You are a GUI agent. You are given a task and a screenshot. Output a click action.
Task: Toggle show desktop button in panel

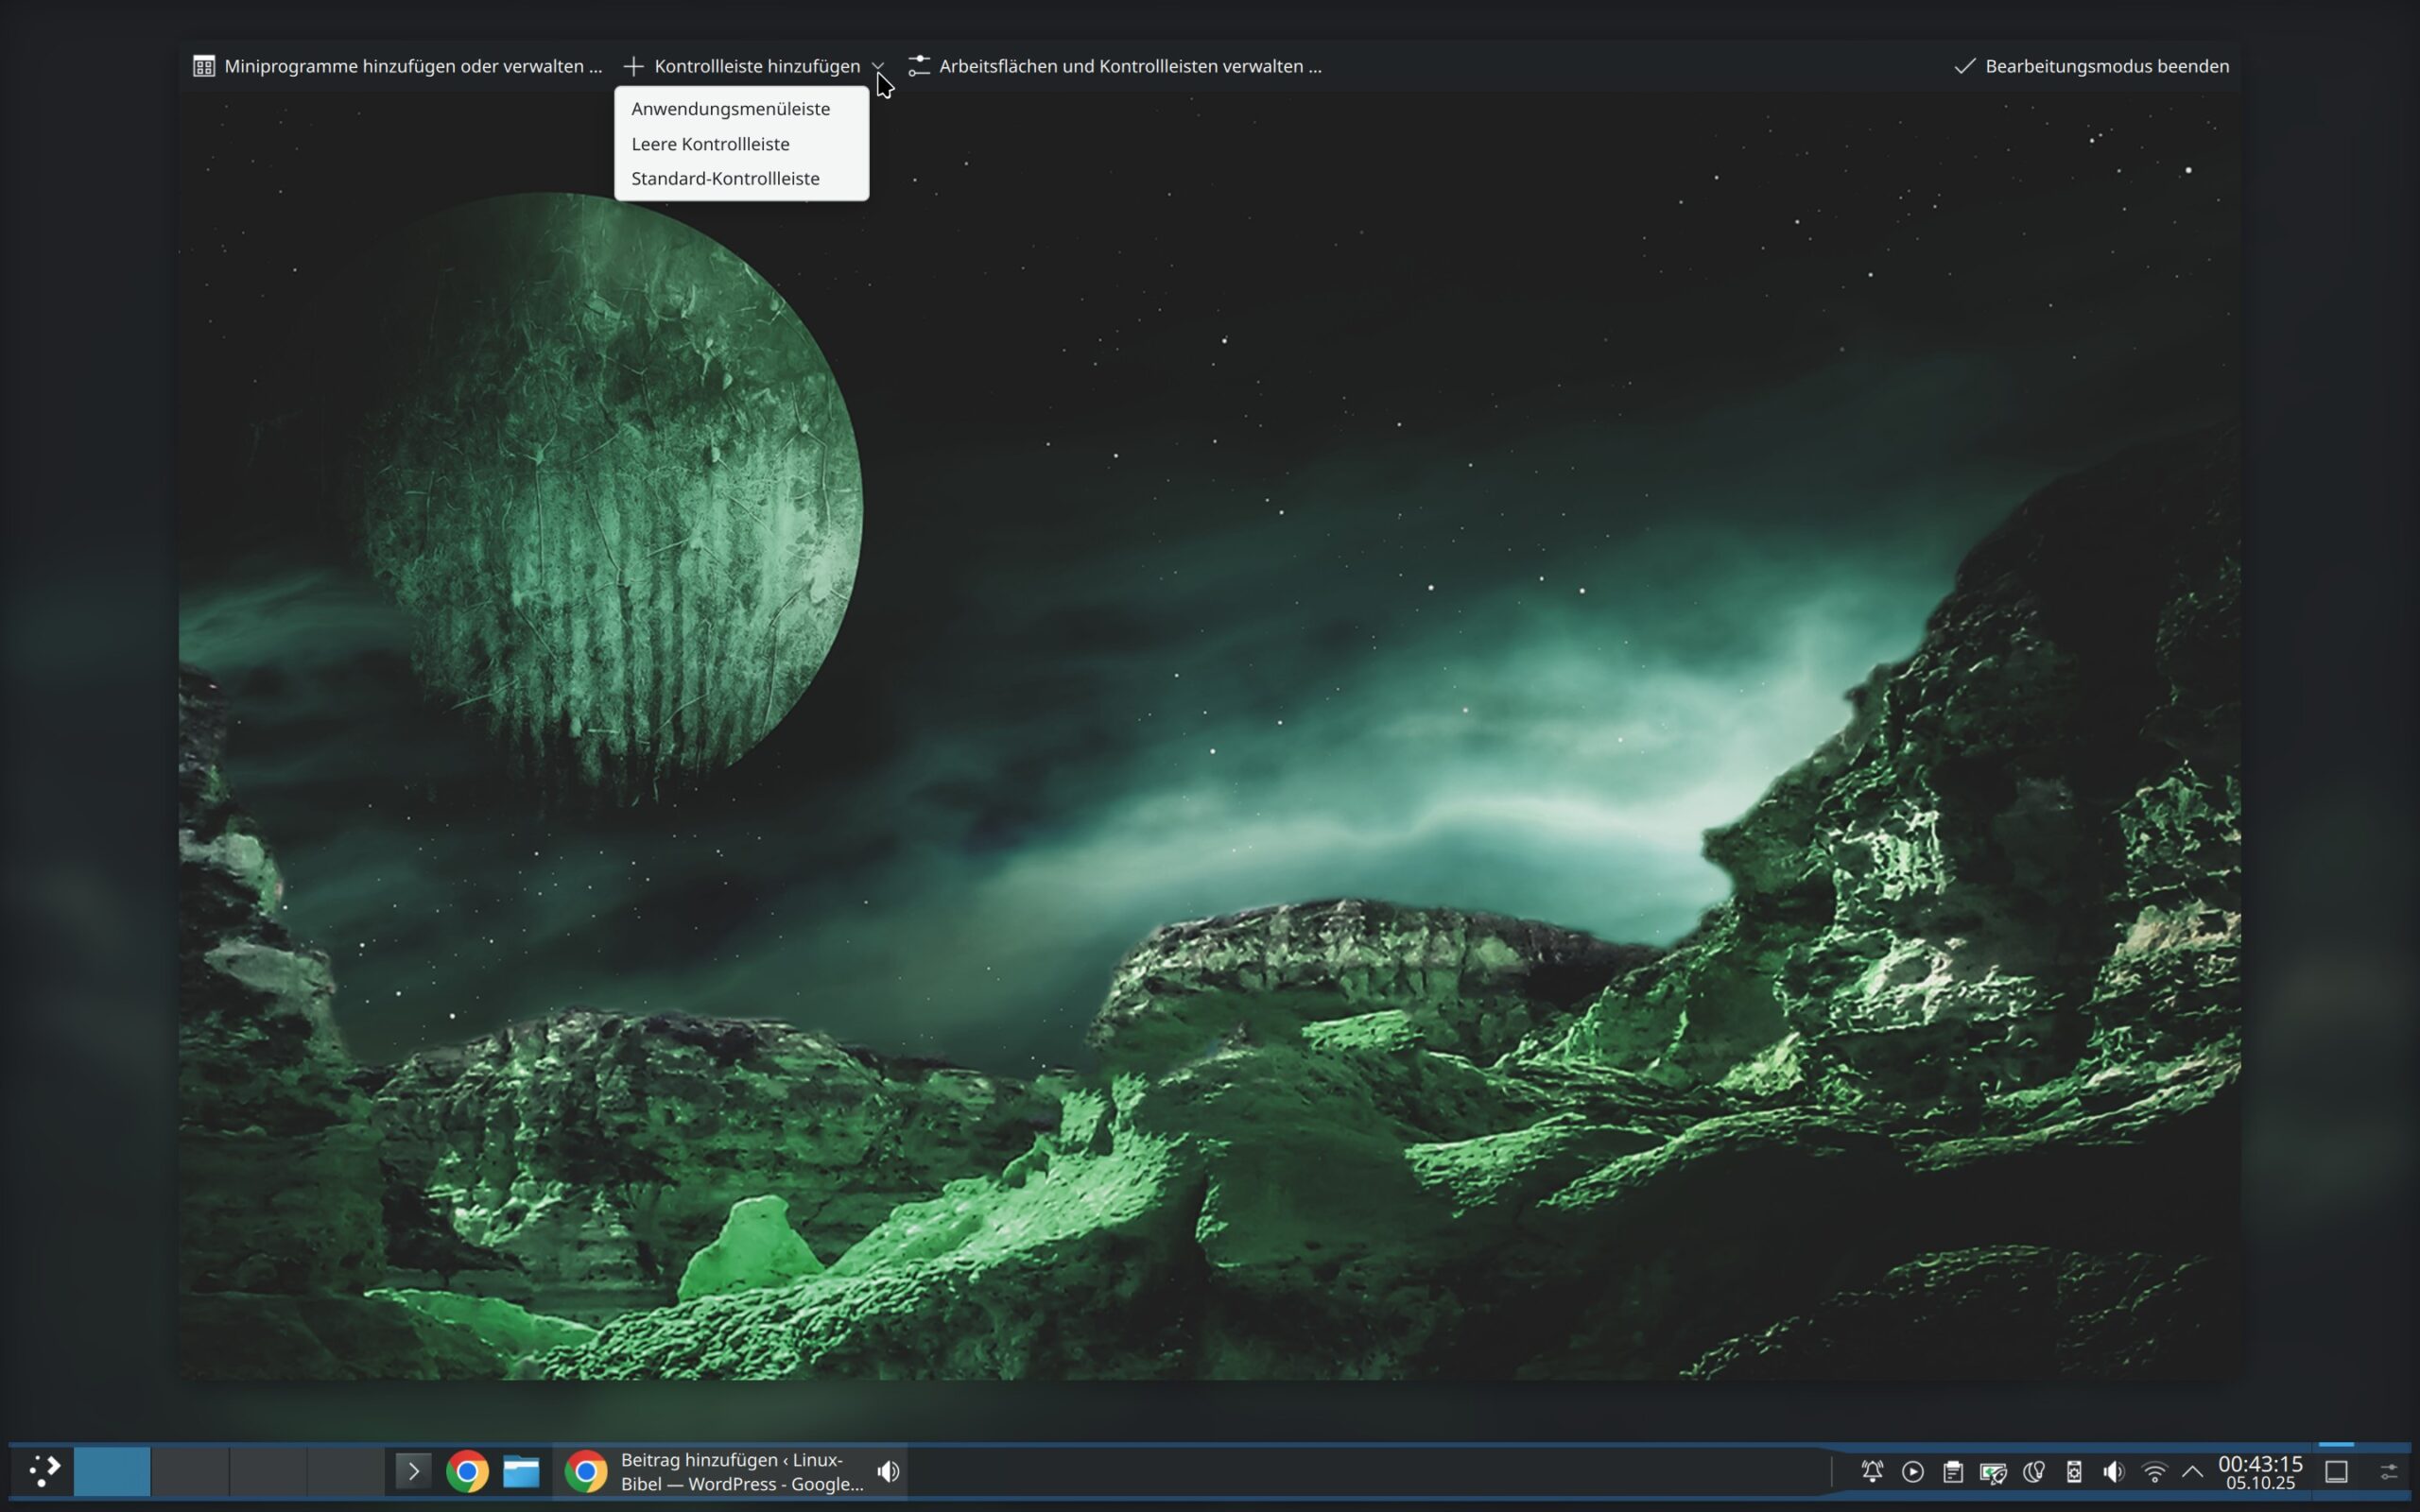click(2336, 1471)
